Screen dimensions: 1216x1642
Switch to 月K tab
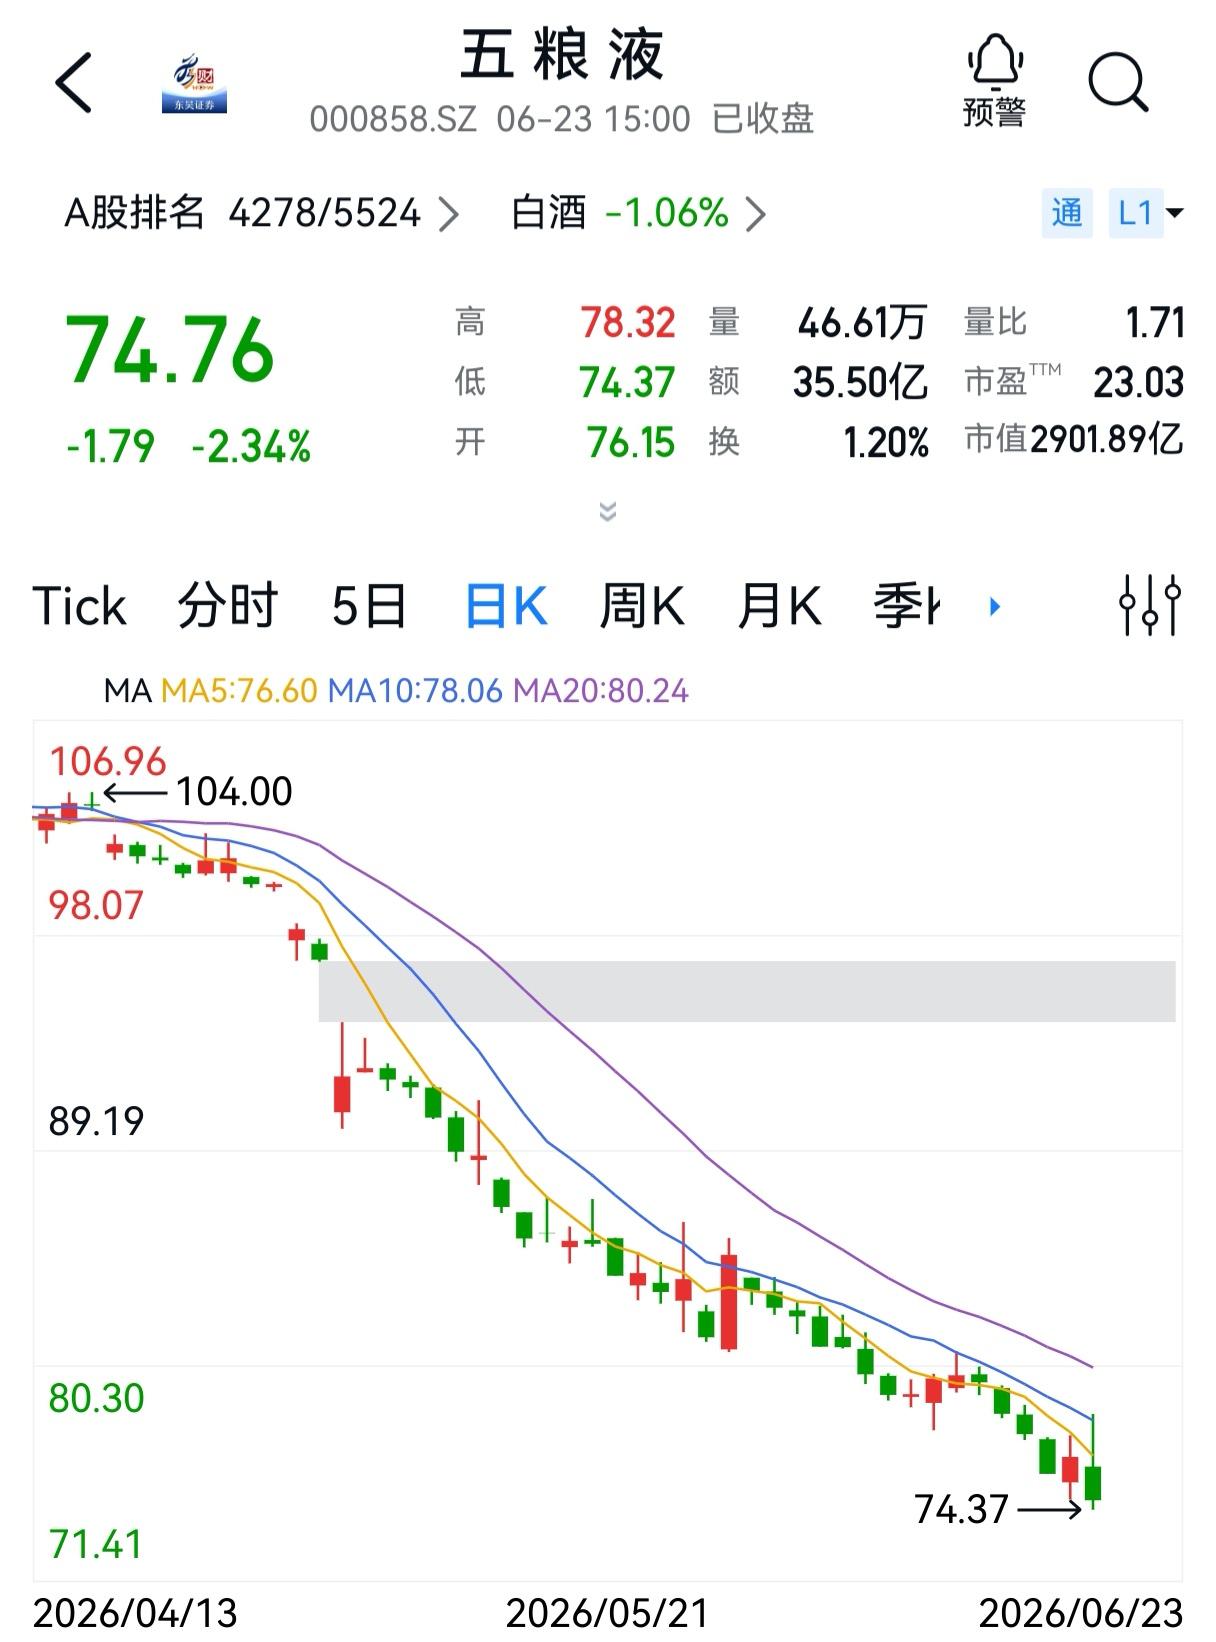point(779,606)
